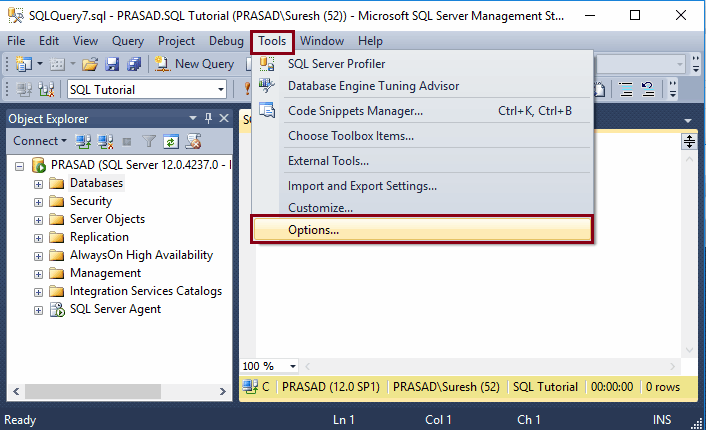Viewport: 706px width, 430px height.
Task: Open the Connect dropdown in Object Explorer
Action: 40,141
